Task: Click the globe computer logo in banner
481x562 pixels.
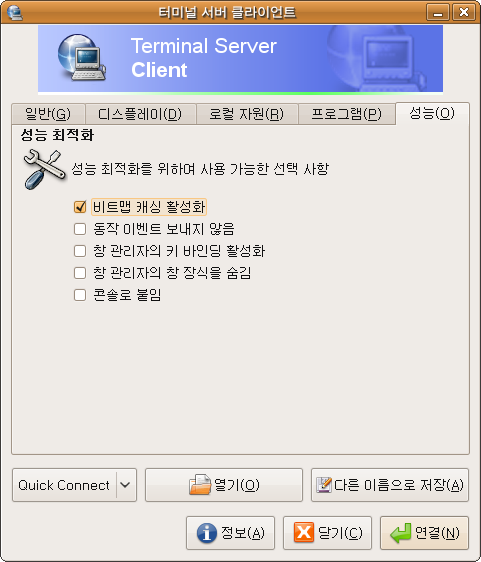Action: point(82,57)
